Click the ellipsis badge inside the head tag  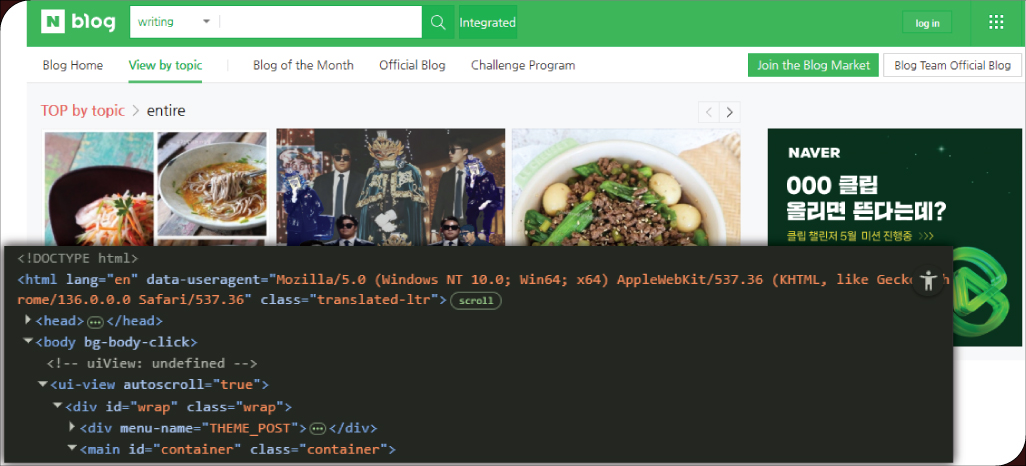95,321
